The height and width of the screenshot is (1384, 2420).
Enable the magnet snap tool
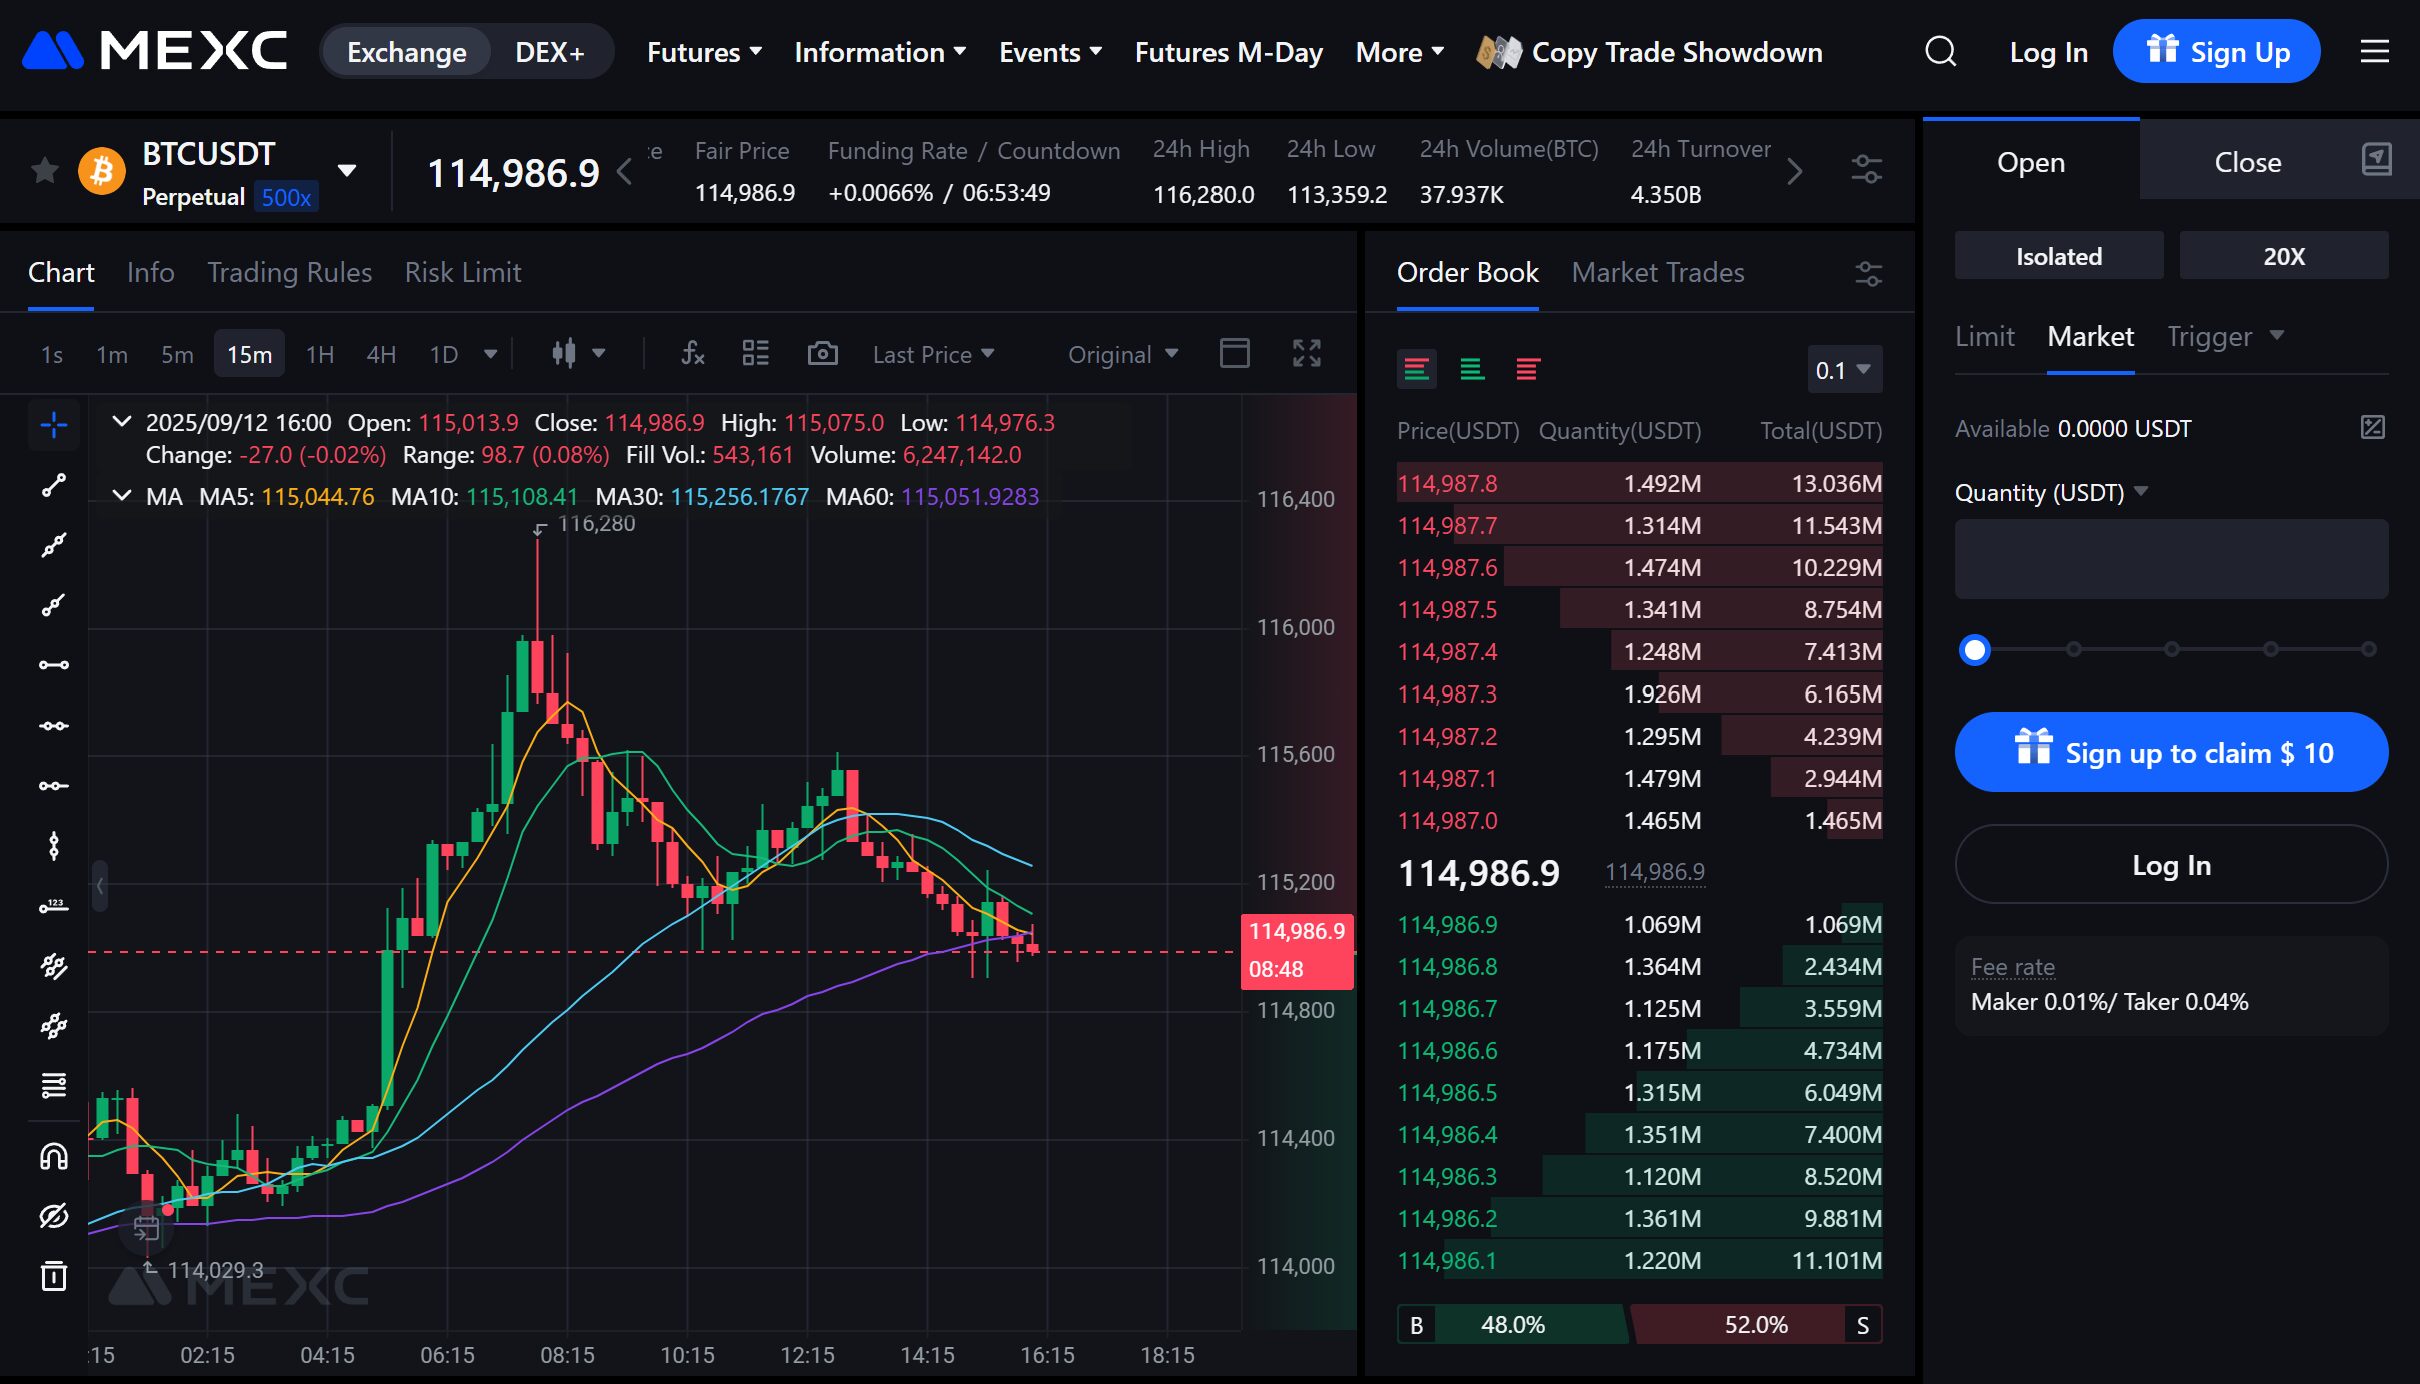(53, 1156)
